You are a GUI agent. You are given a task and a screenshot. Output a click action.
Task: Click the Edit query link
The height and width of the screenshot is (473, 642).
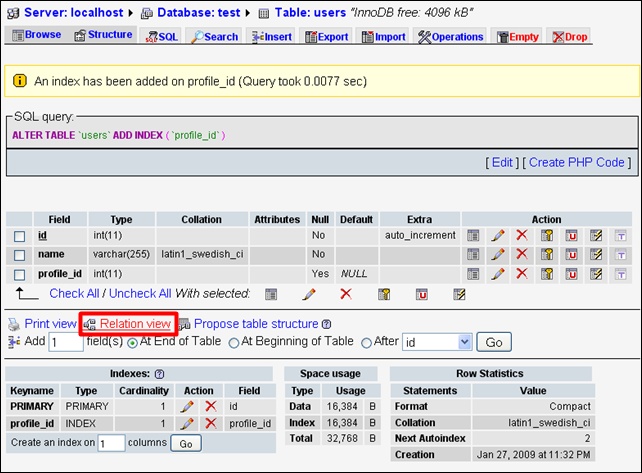click(x=502, y=163)
